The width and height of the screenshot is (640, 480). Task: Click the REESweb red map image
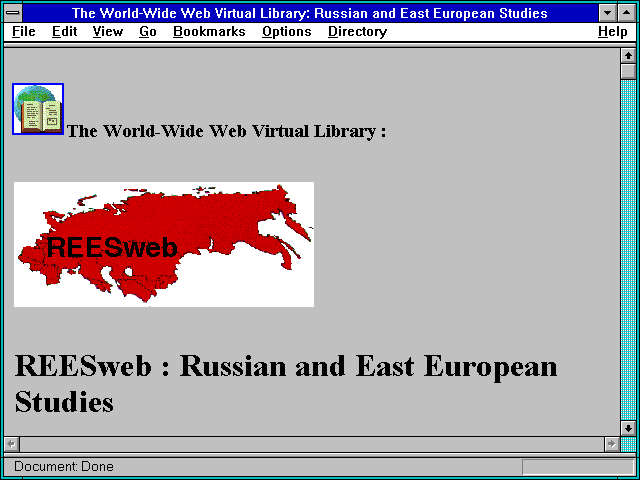tap(164, 244)
